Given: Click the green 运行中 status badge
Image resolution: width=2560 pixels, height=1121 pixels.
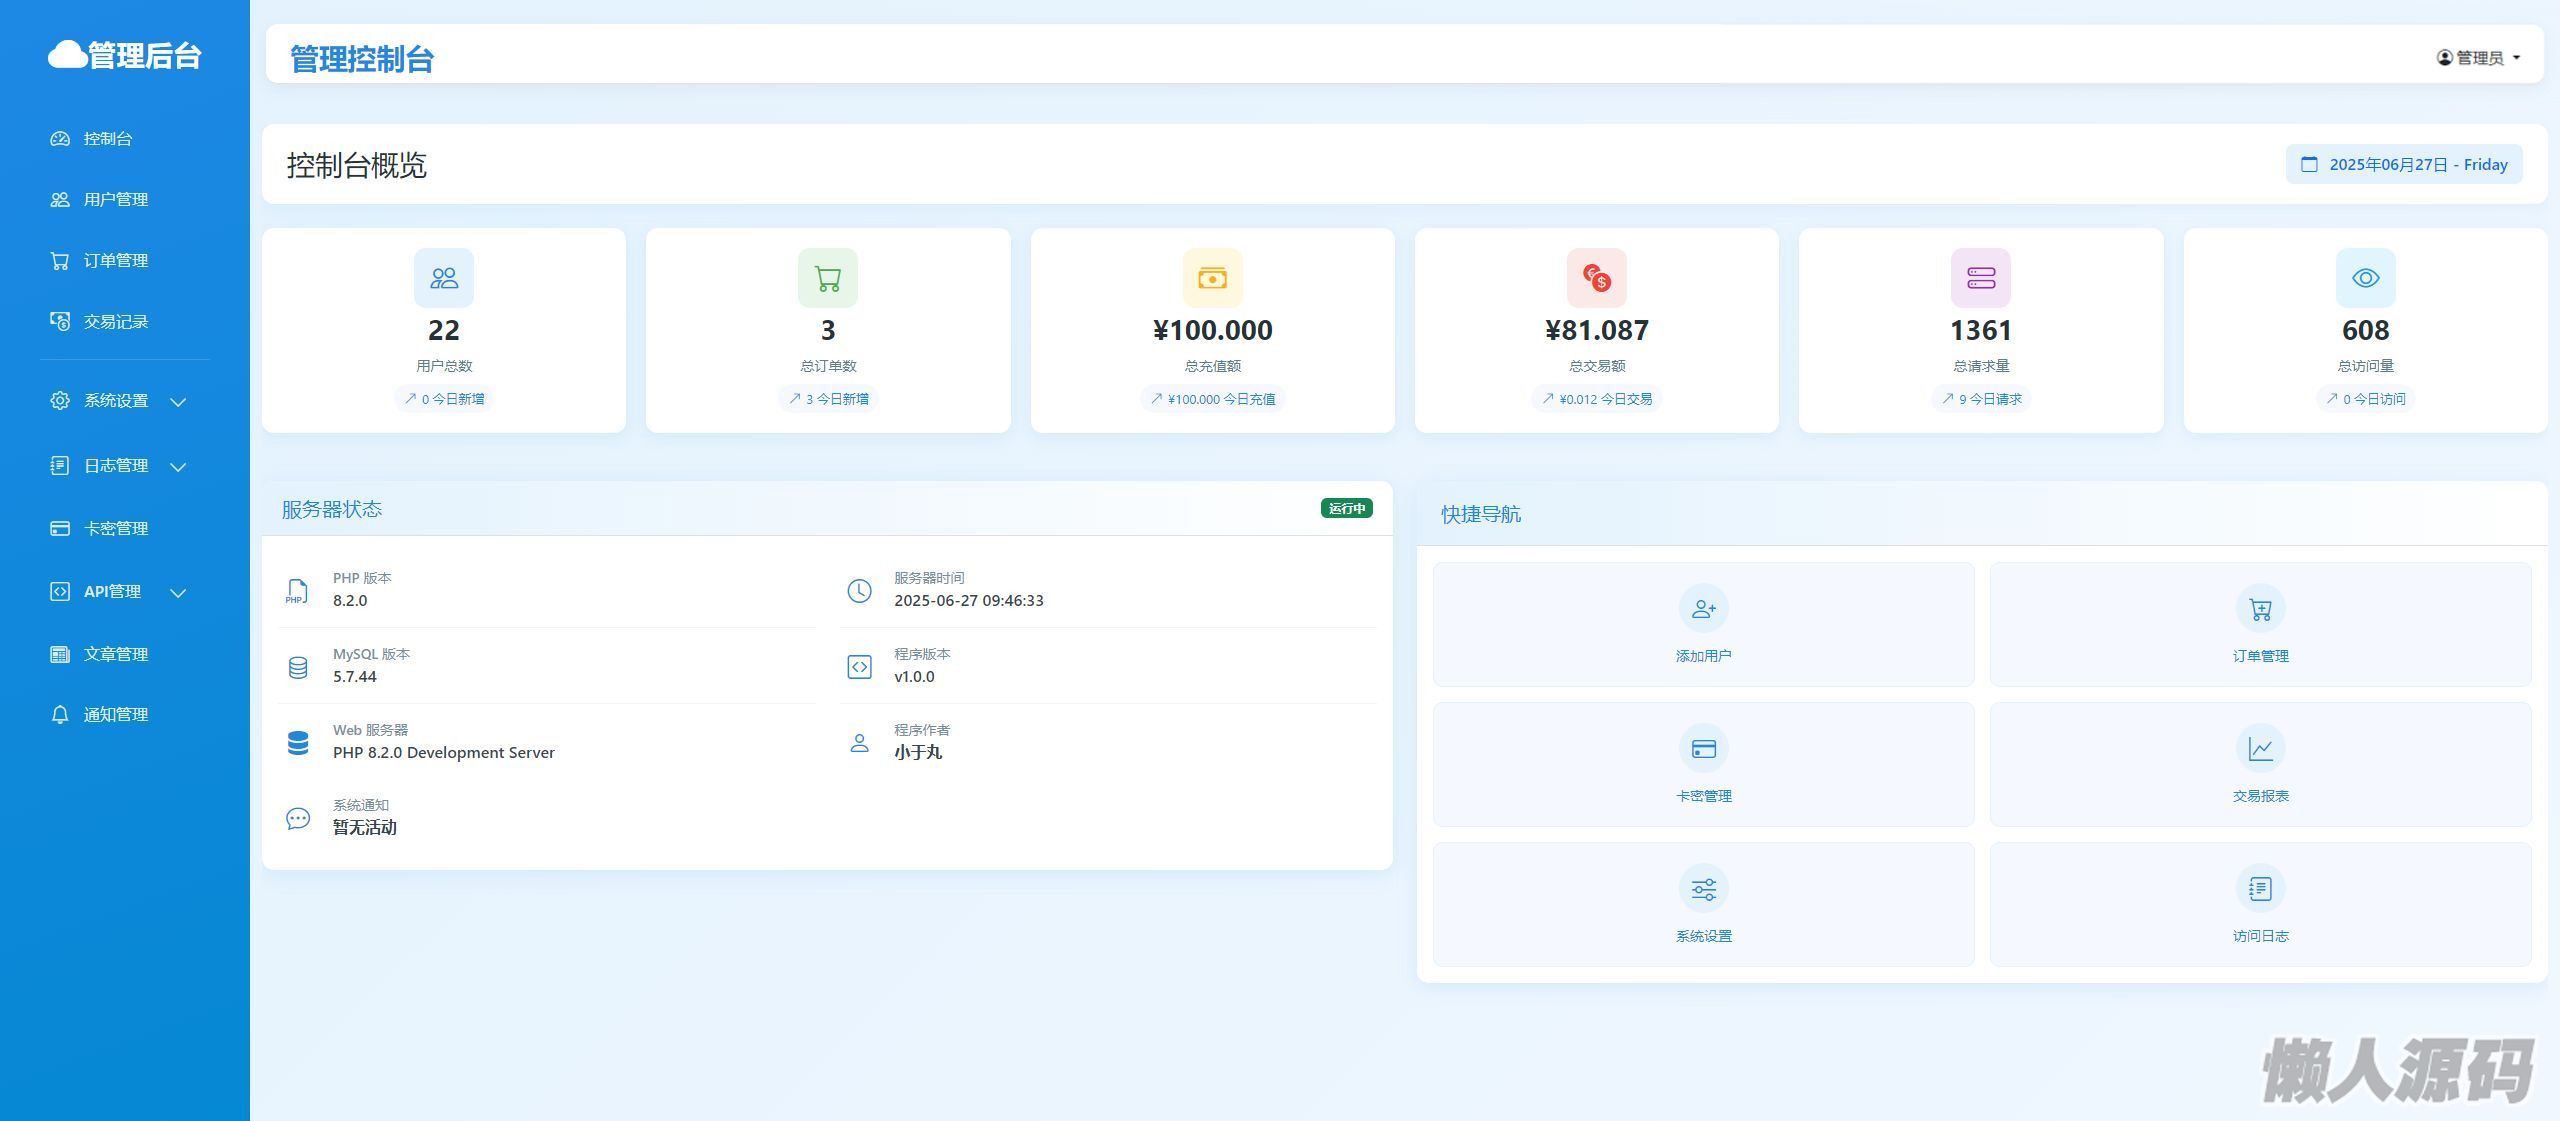Looking at the screenshot, I should (x=1346, y=508).
